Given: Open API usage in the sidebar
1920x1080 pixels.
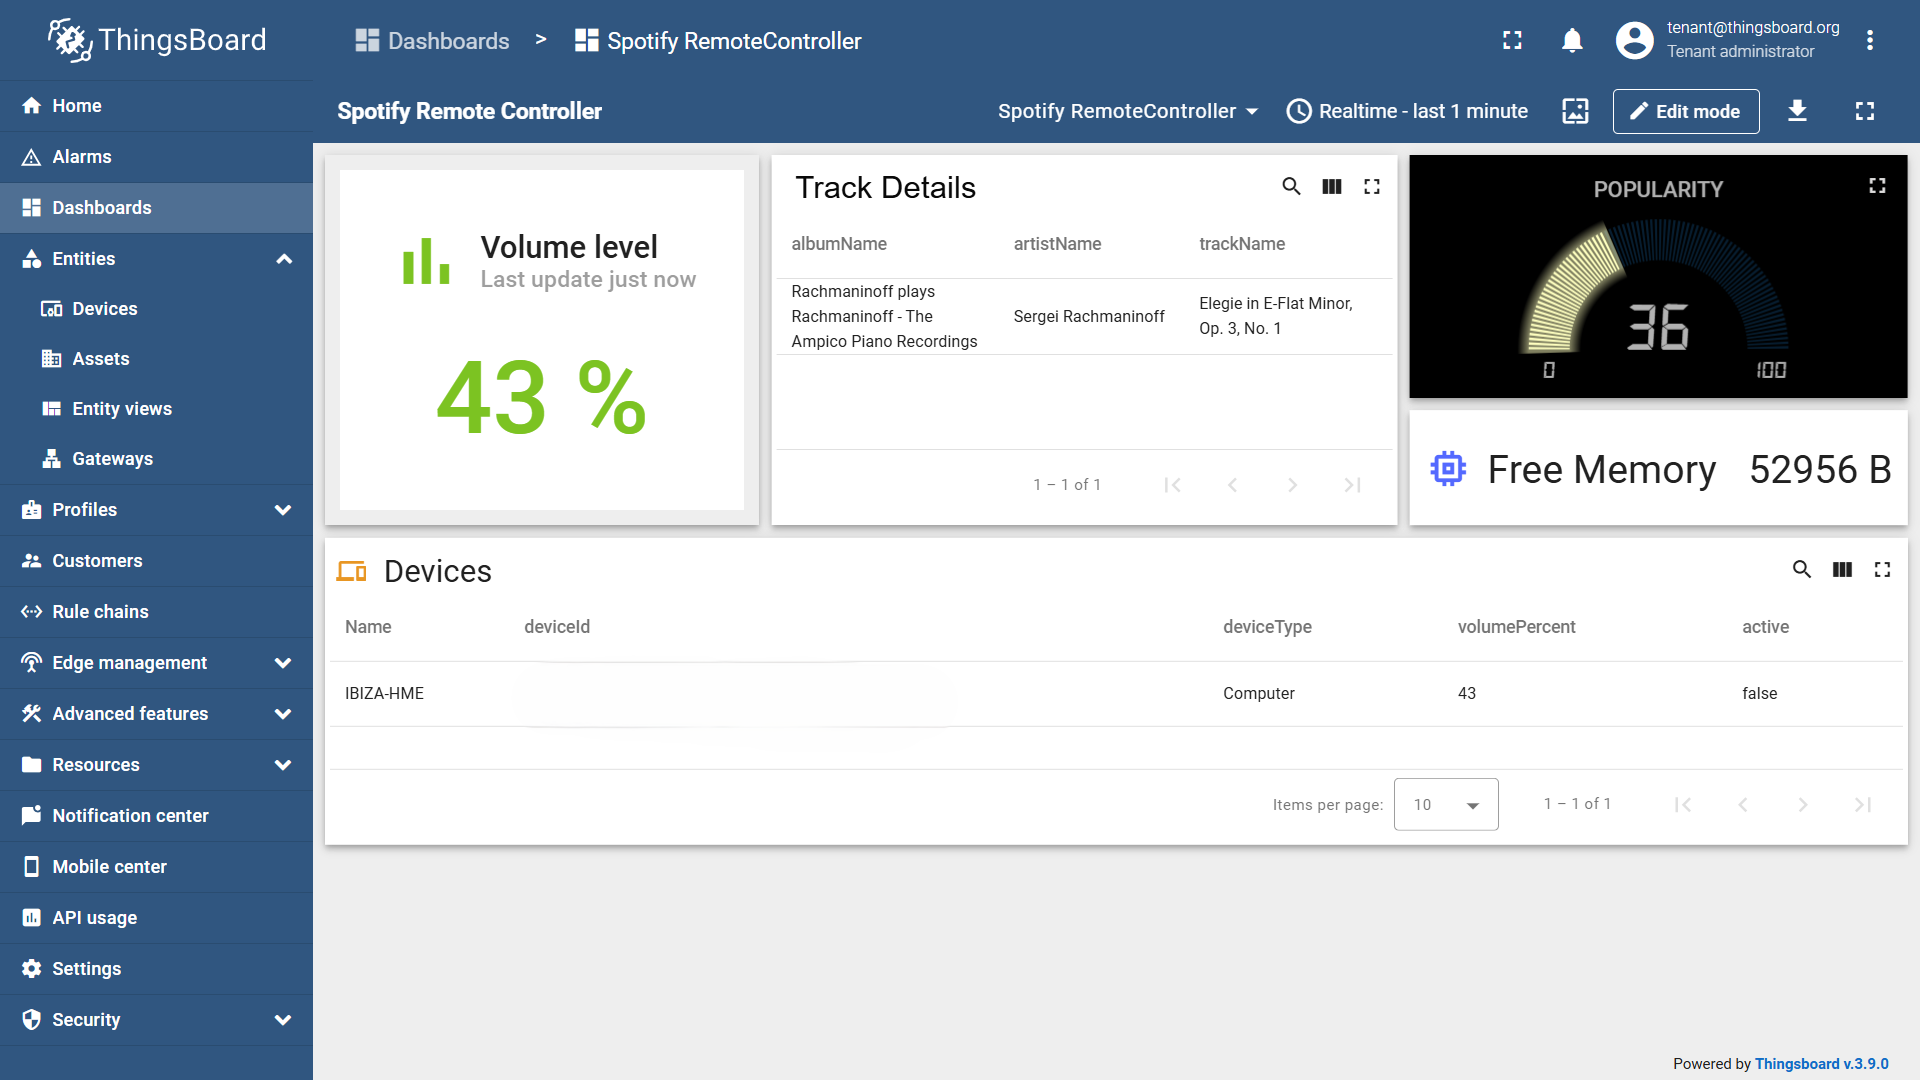Looking at the screenshot, I should coord(156,918).
